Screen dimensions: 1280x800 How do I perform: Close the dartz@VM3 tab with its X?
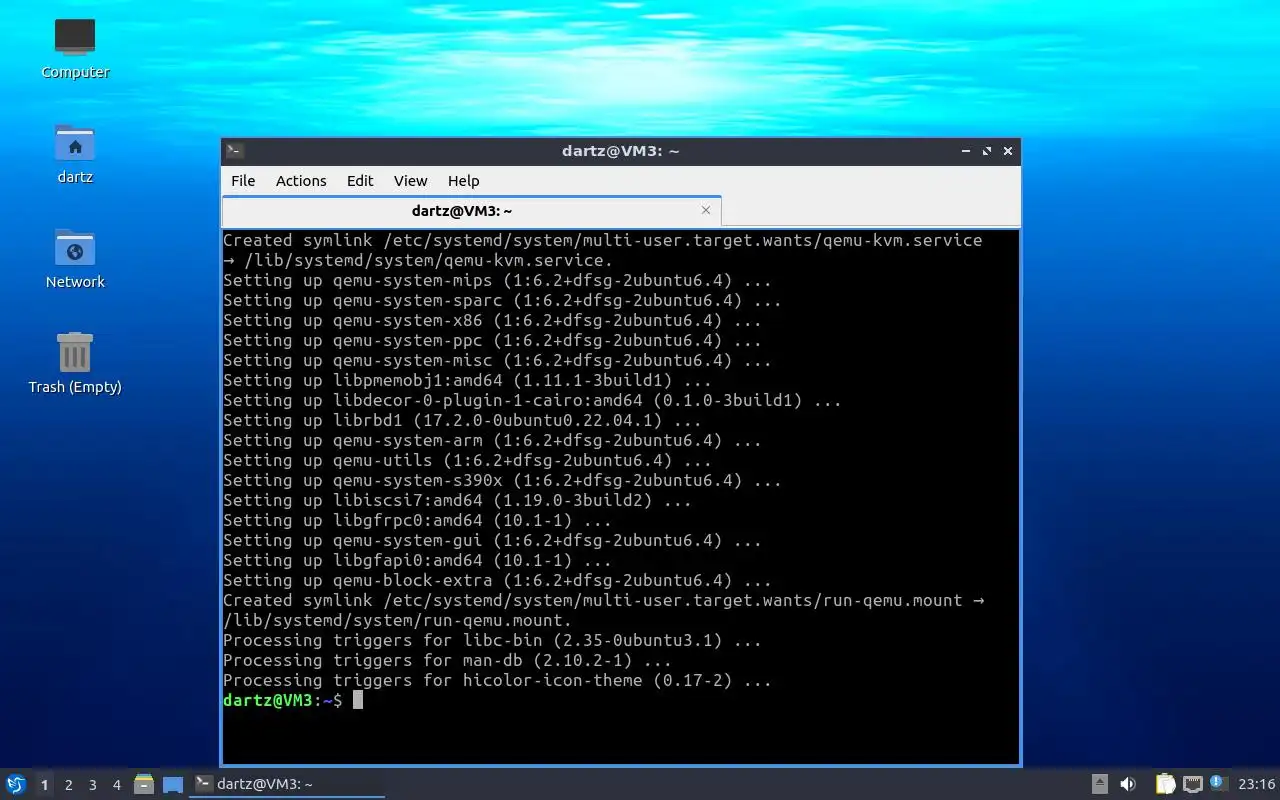(x=706, y=210)
